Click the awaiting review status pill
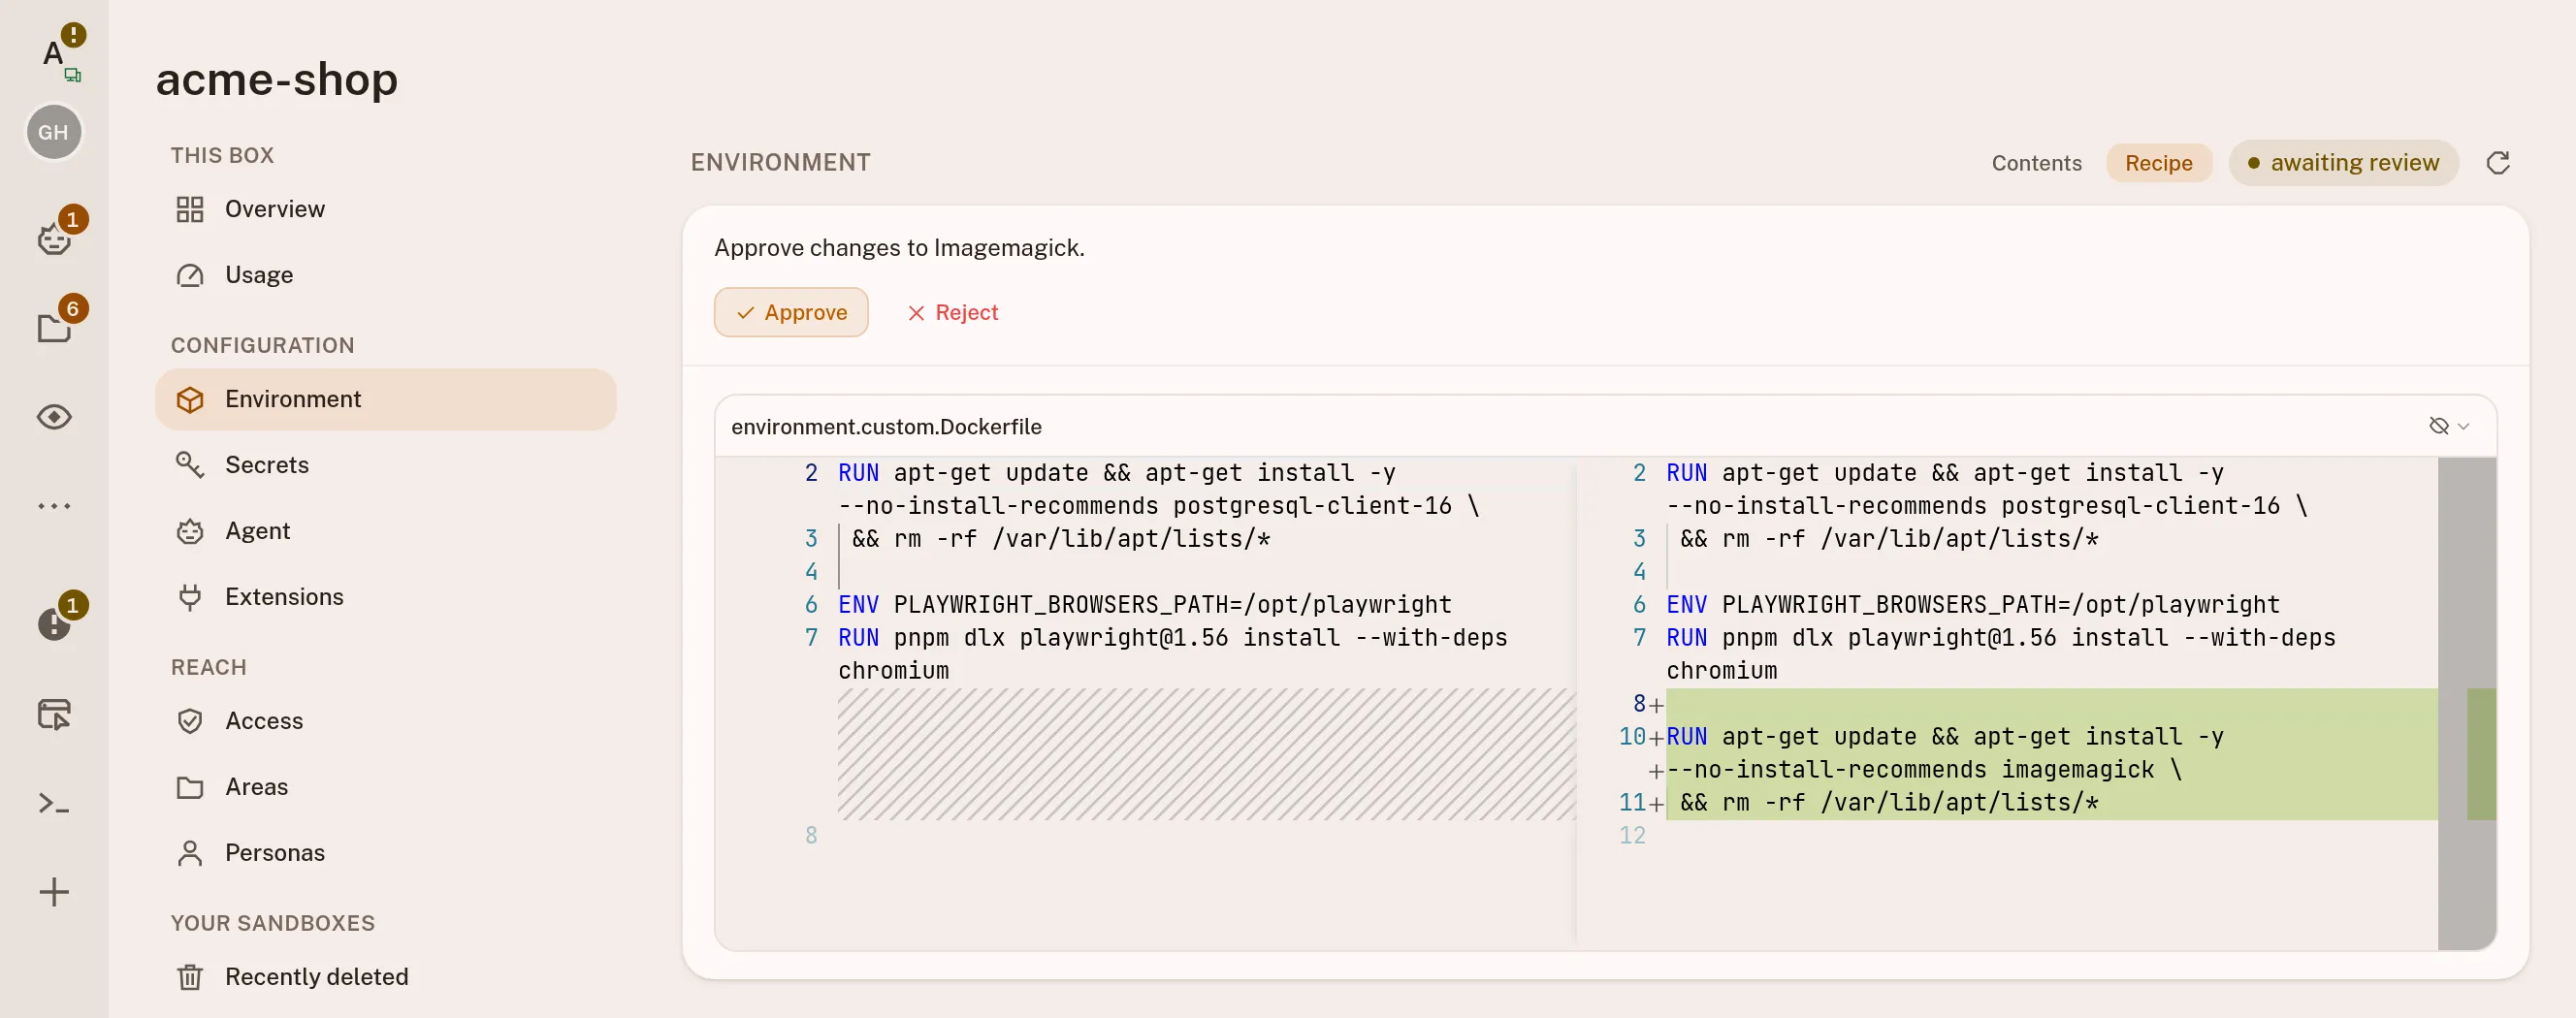 [x=2343, y=163]
